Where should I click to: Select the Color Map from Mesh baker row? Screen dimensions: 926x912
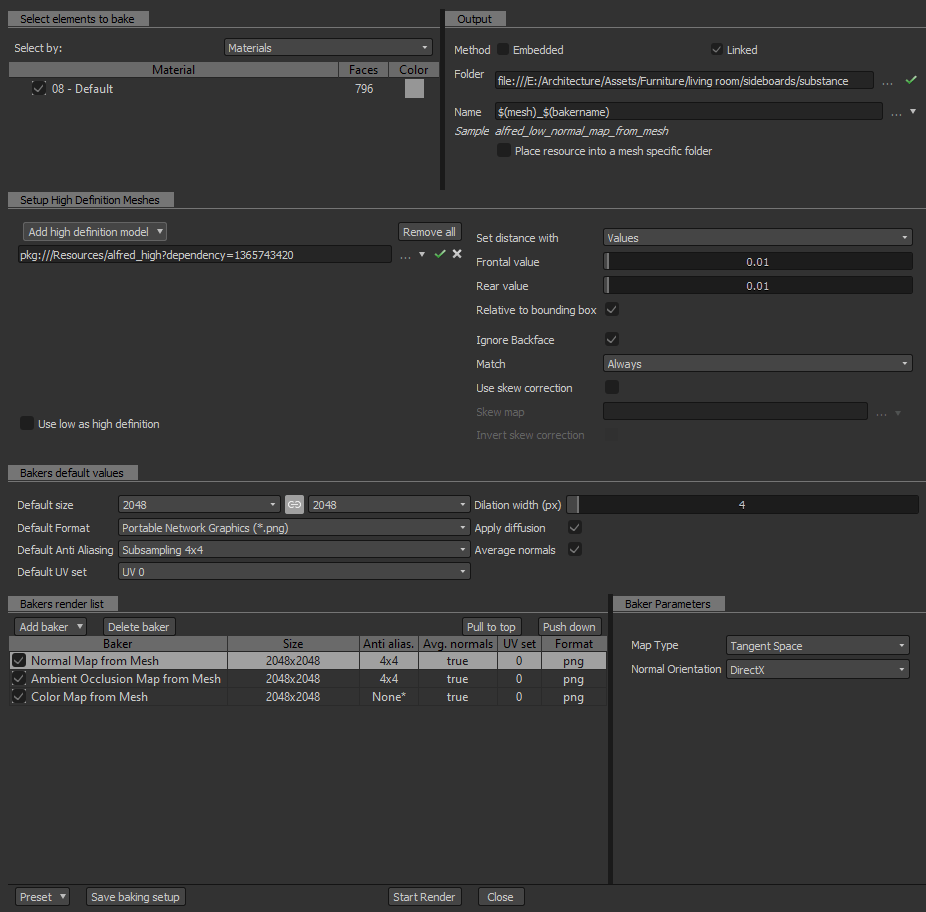click(x=308, y=697)
